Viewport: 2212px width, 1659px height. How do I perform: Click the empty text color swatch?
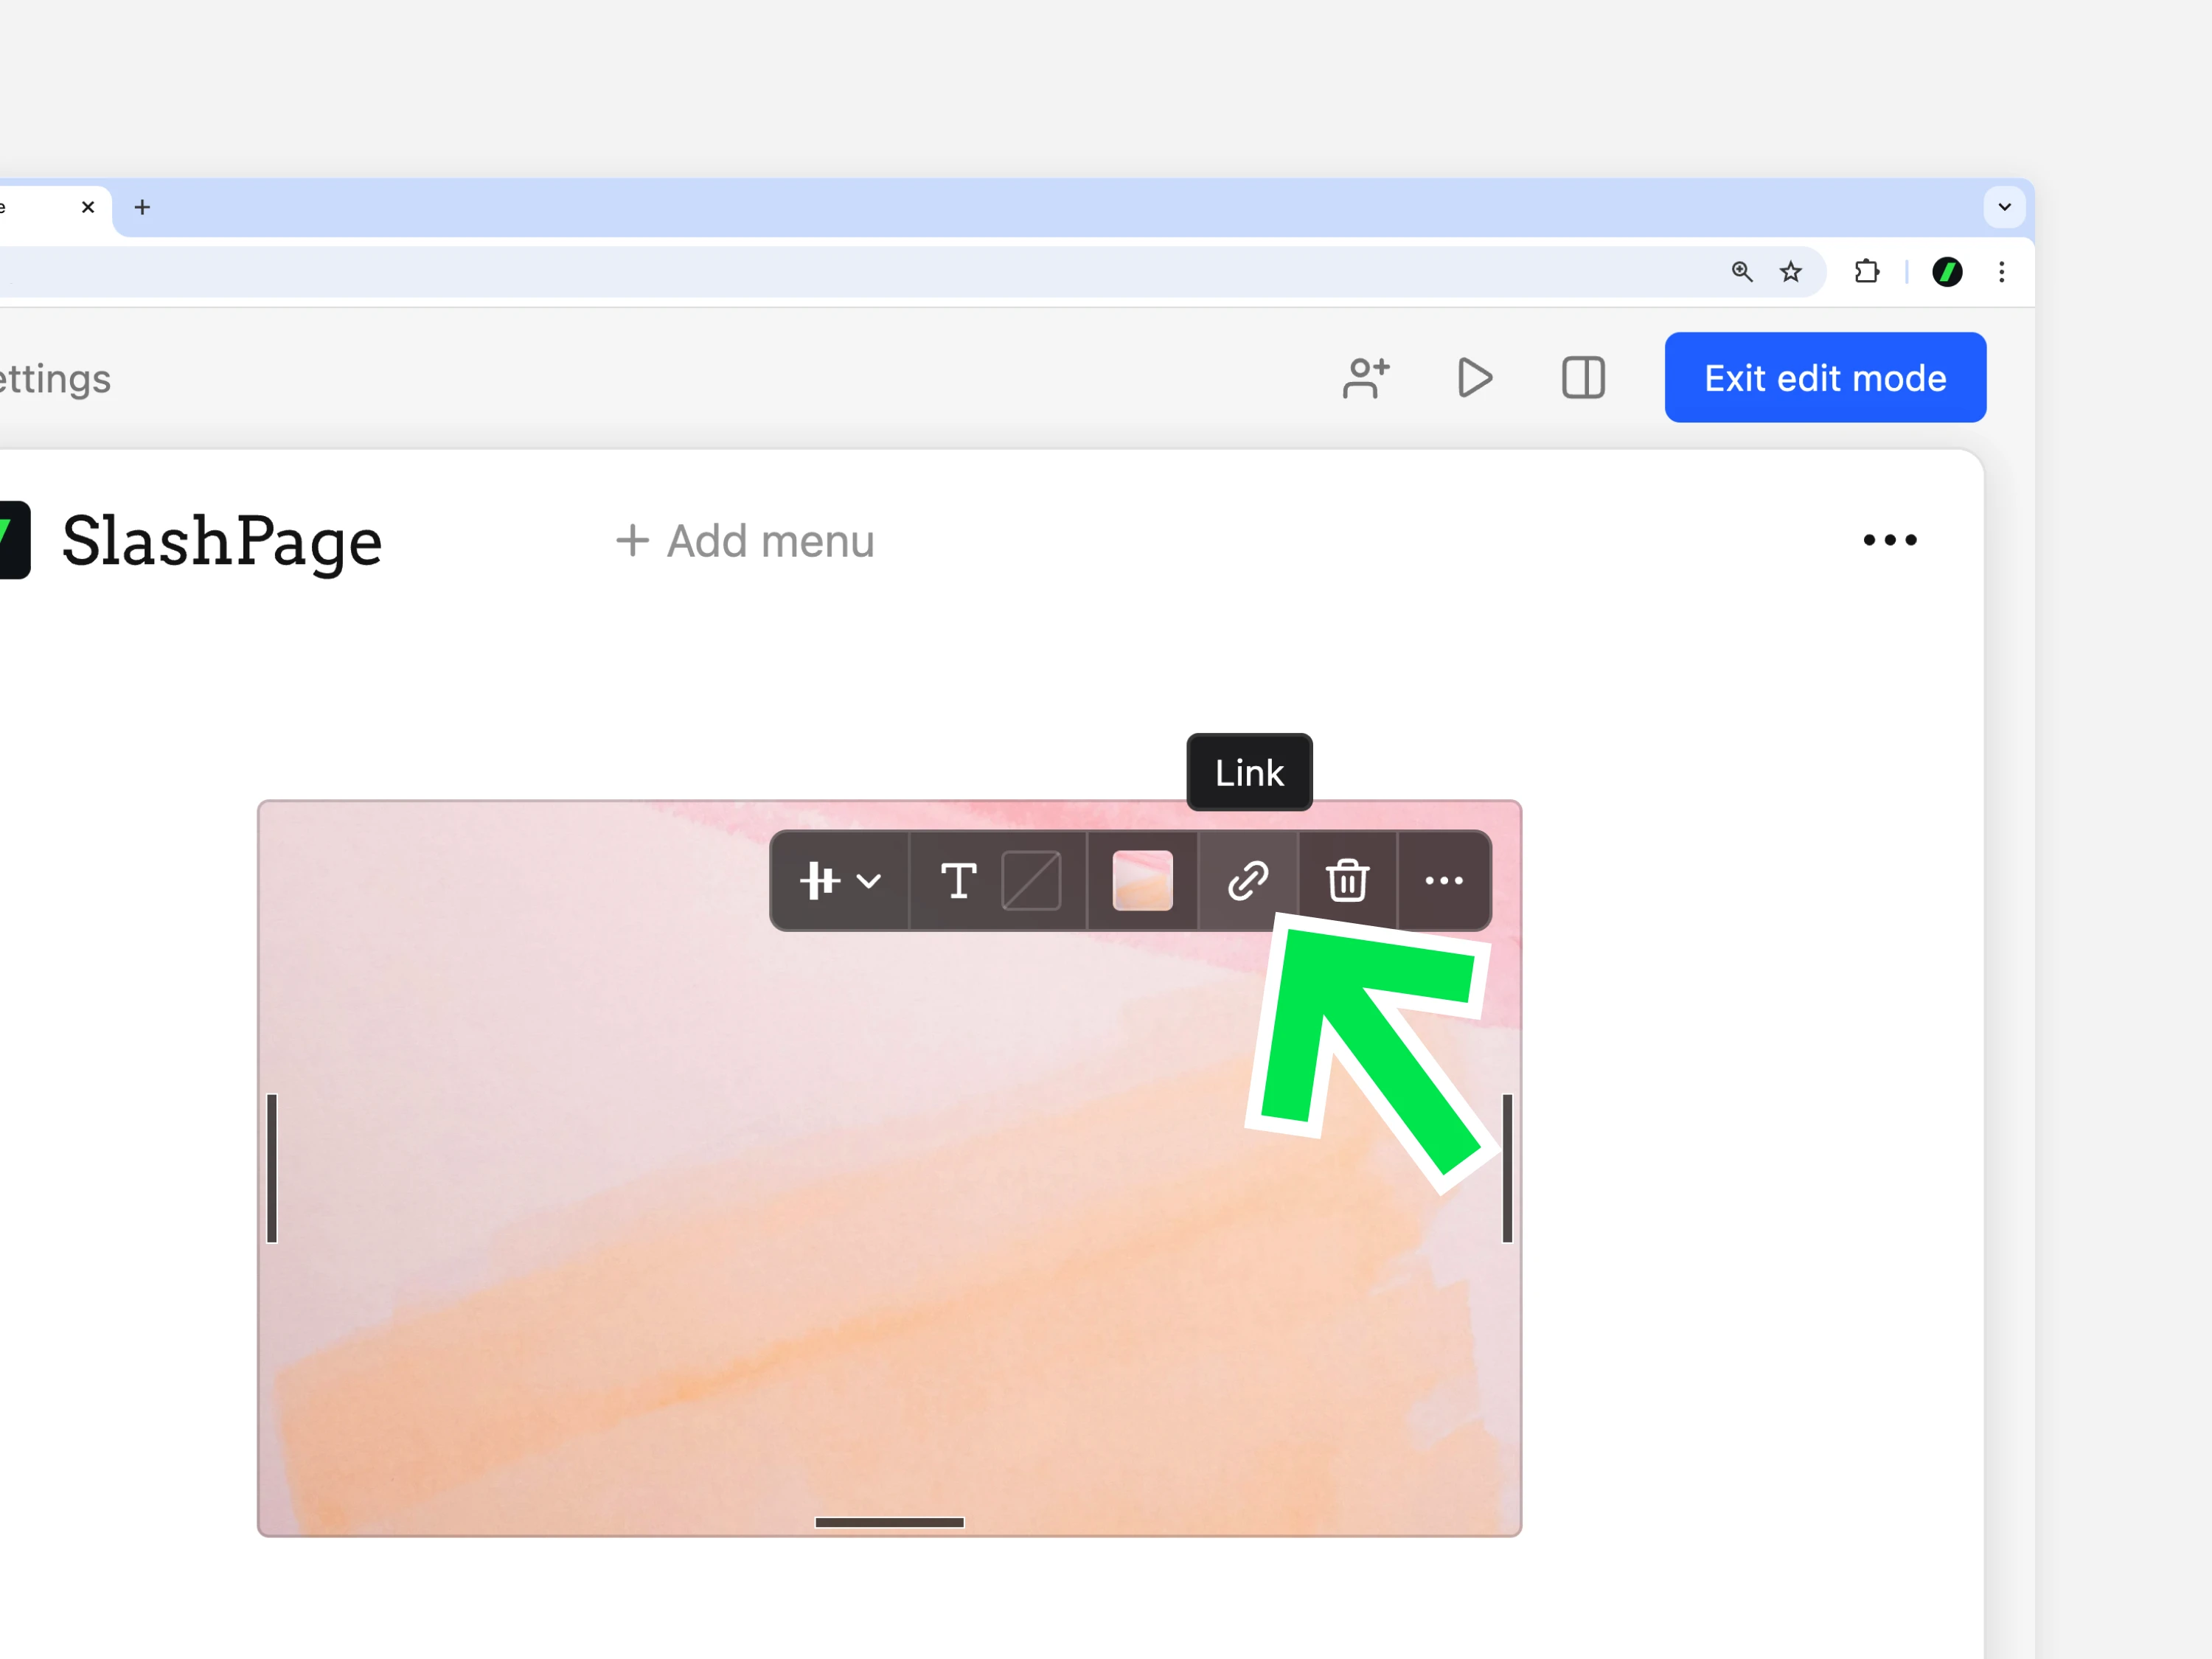tap(1031, 881)
